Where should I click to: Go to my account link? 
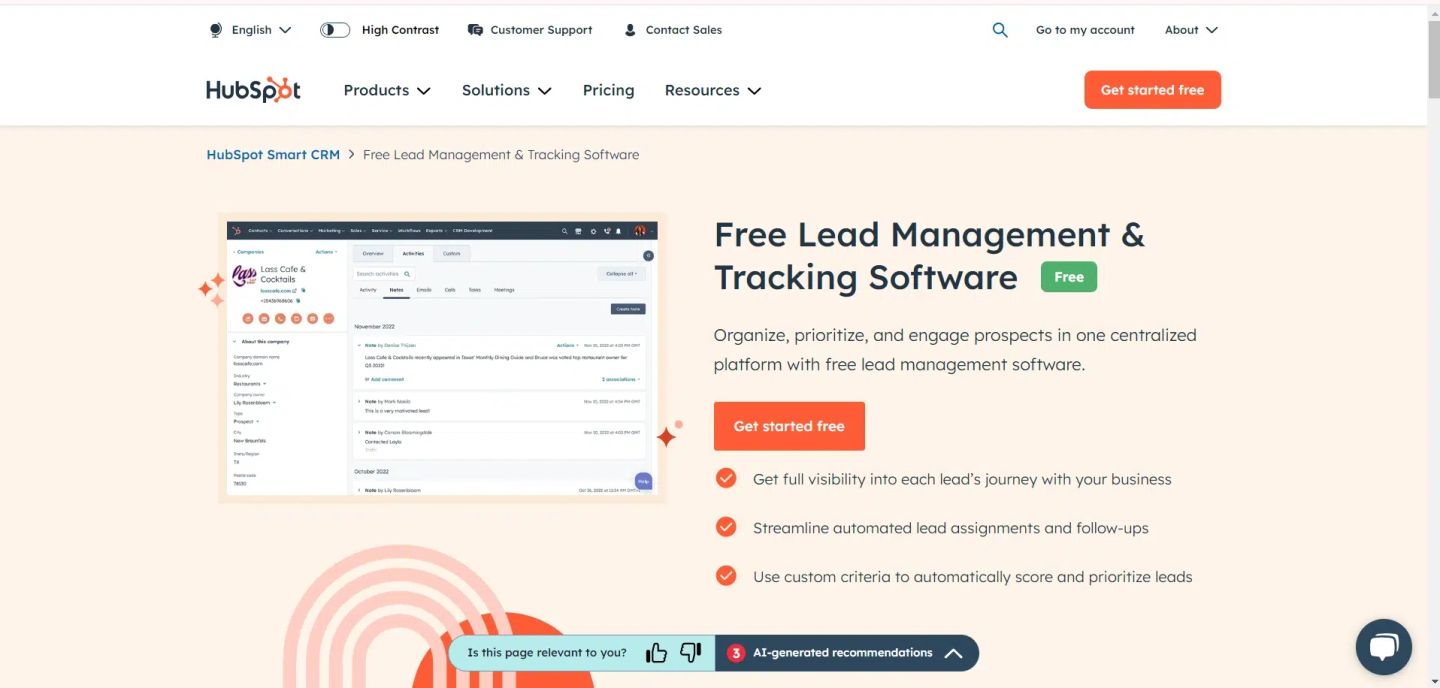point(1085,30)
